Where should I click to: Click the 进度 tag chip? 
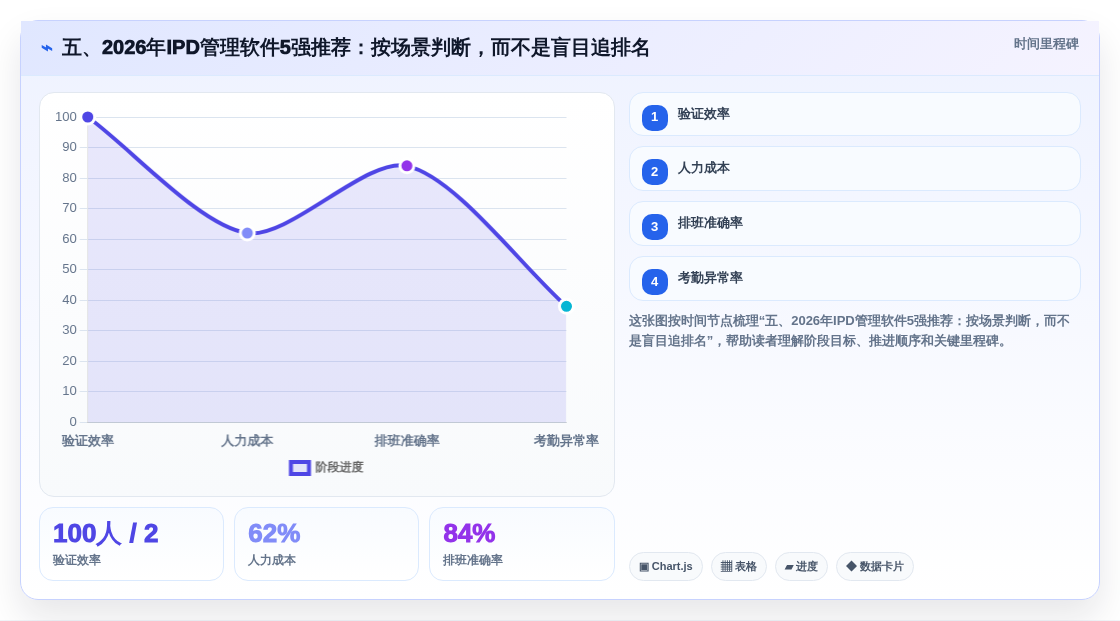click(x=801, y=567)
